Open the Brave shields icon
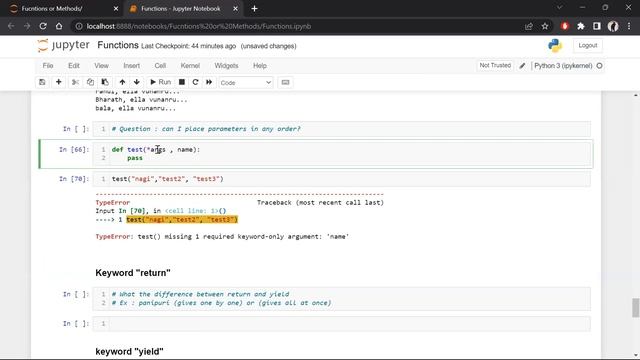640x360 pixels. point(565,26)
